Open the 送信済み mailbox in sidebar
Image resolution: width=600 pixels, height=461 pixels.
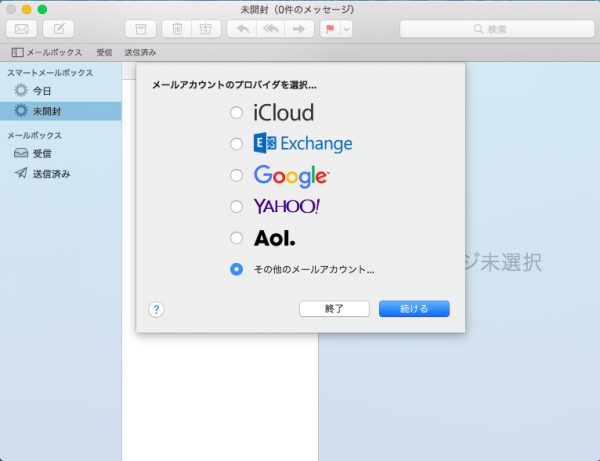[61, 174]
